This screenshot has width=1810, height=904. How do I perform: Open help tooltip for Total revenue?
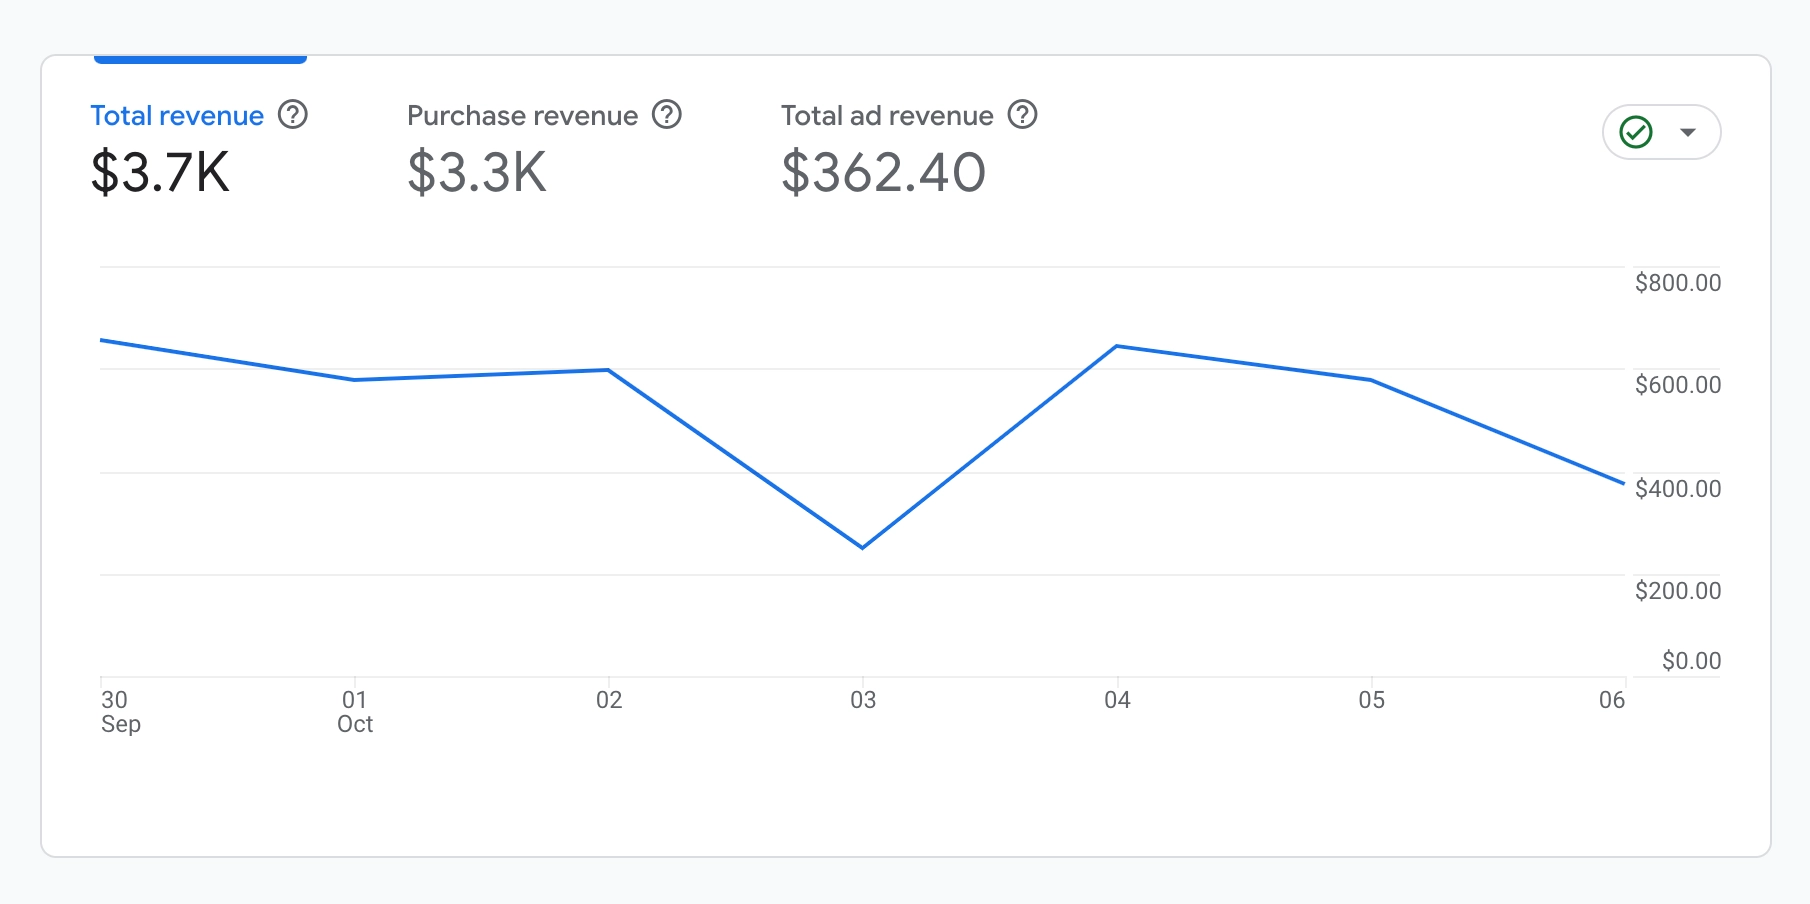tap(293, 115)
